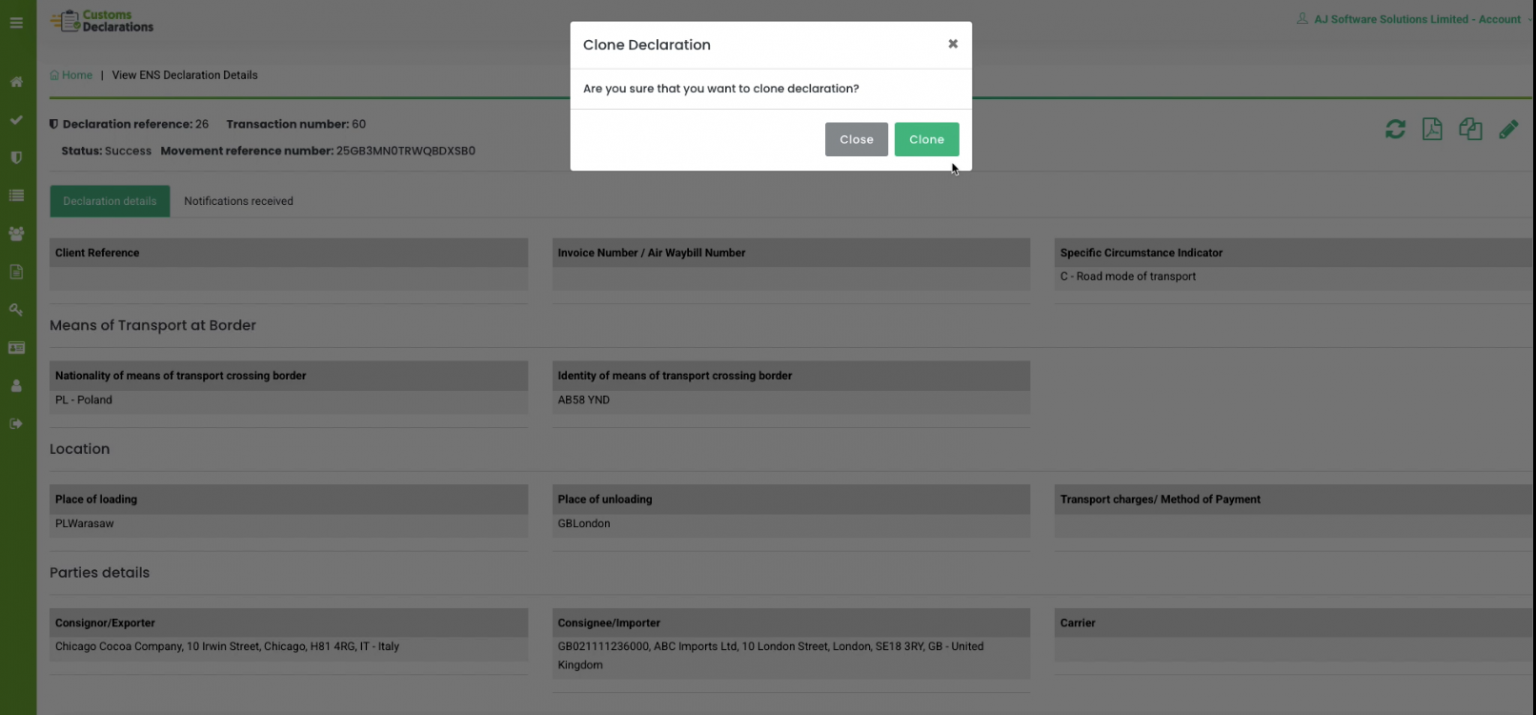Screen dimensions: 1536x715
Task: Open the Home icon in the sidebar
Action: point(16,81)
